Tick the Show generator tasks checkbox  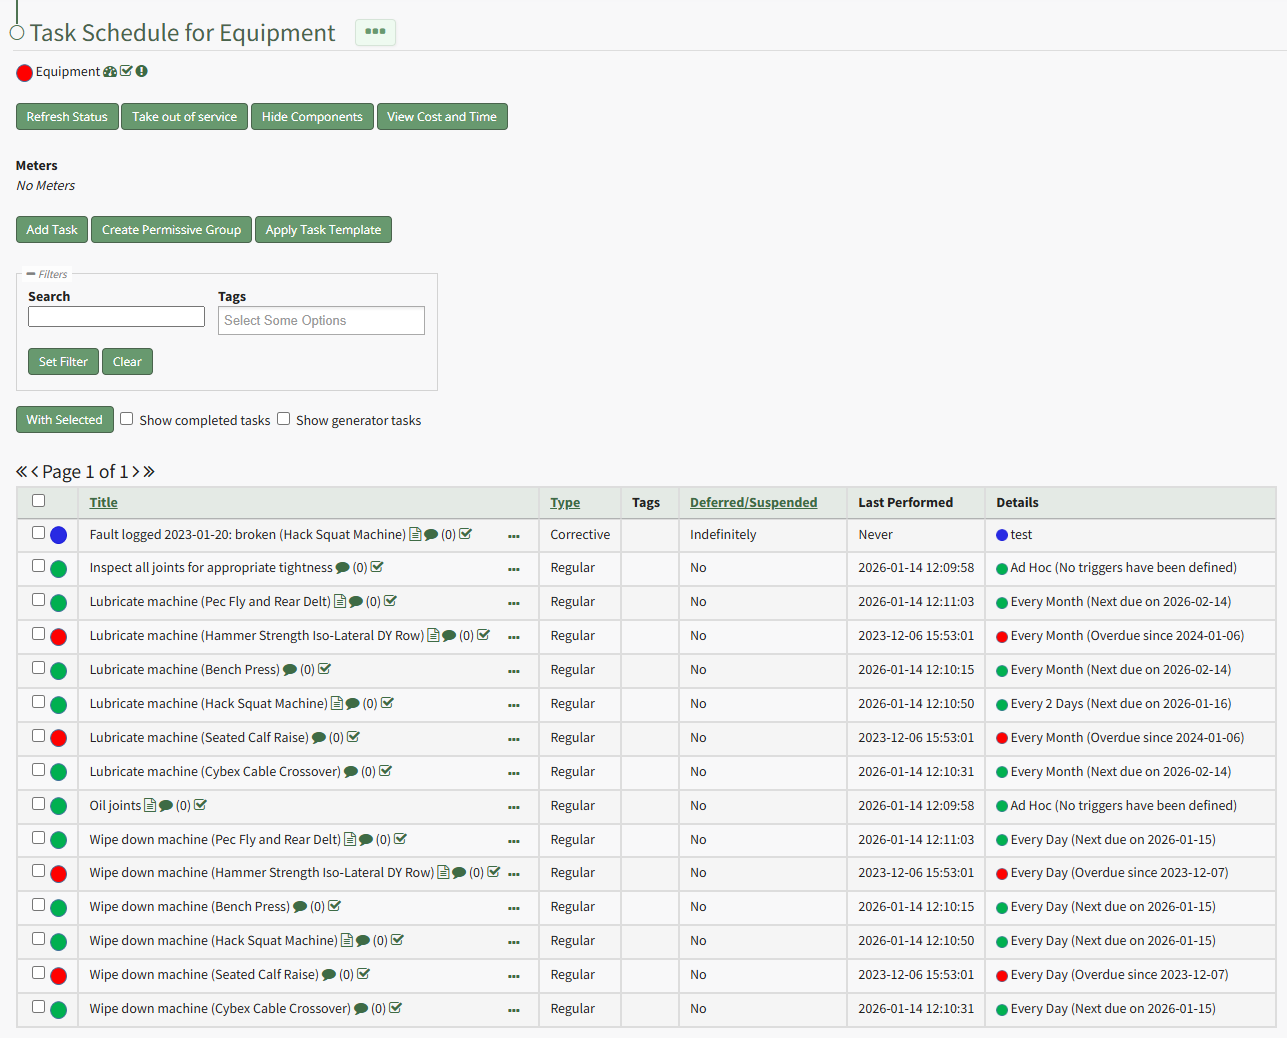click(284, 419)
